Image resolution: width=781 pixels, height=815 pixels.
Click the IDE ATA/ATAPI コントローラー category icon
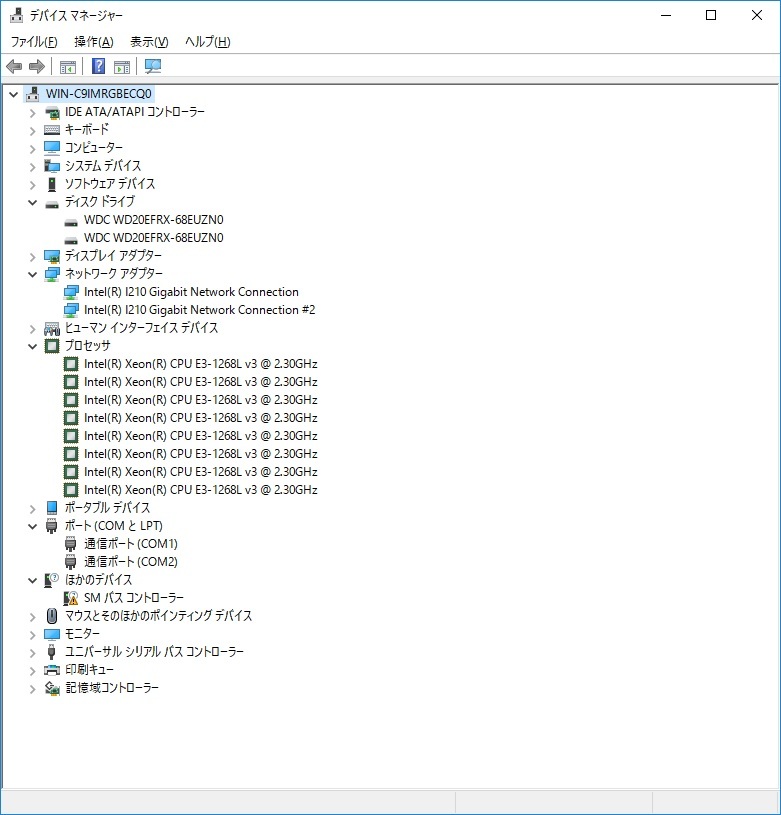[x=52, y=112]
